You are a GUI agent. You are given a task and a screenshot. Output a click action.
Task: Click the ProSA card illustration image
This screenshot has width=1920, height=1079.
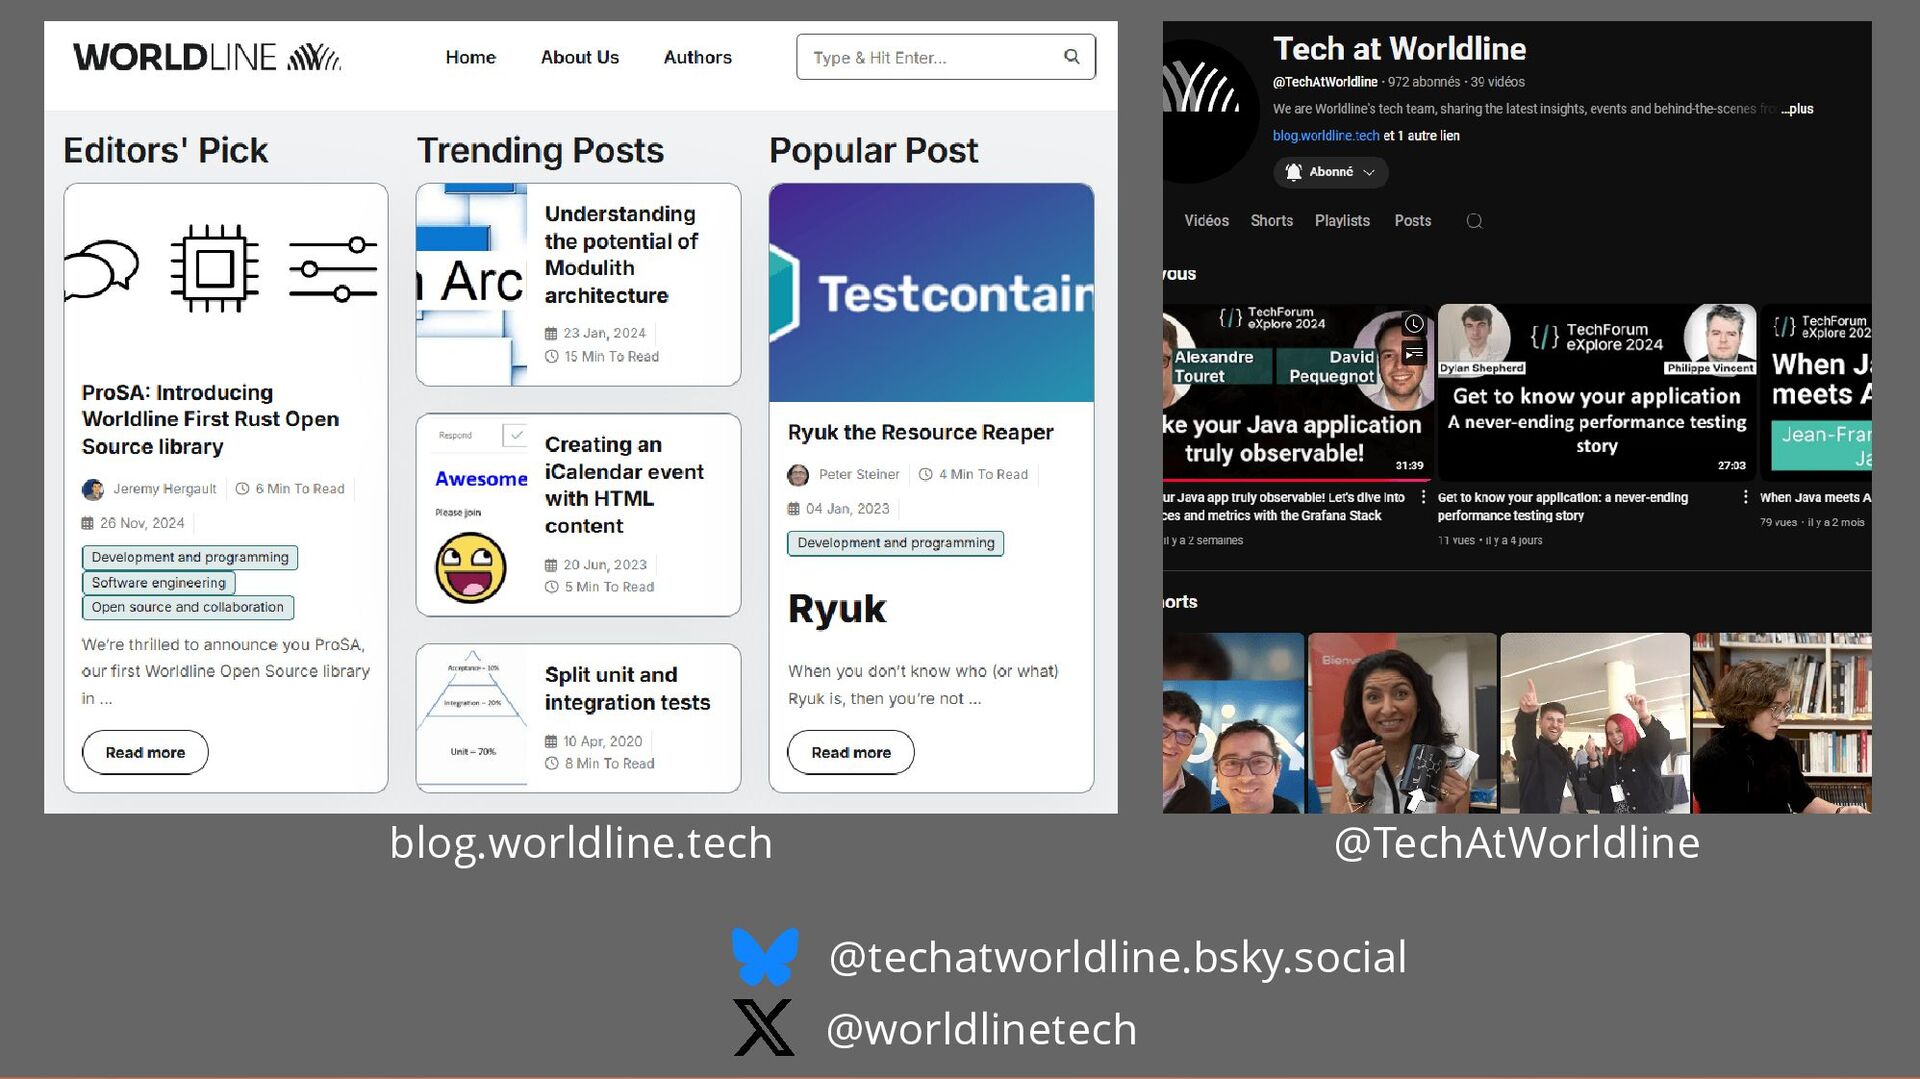click(x=225, y=270)
